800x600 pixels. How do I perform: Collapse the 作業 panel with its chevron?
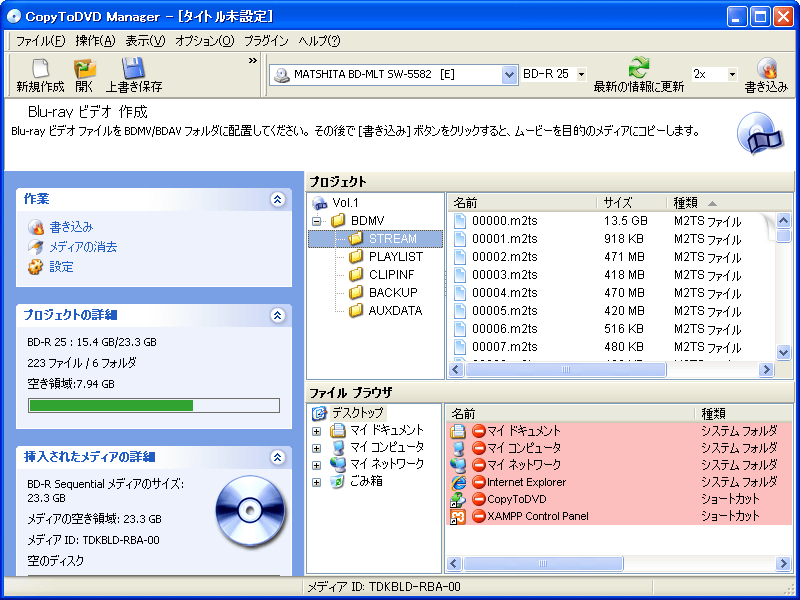coord(278,199)
